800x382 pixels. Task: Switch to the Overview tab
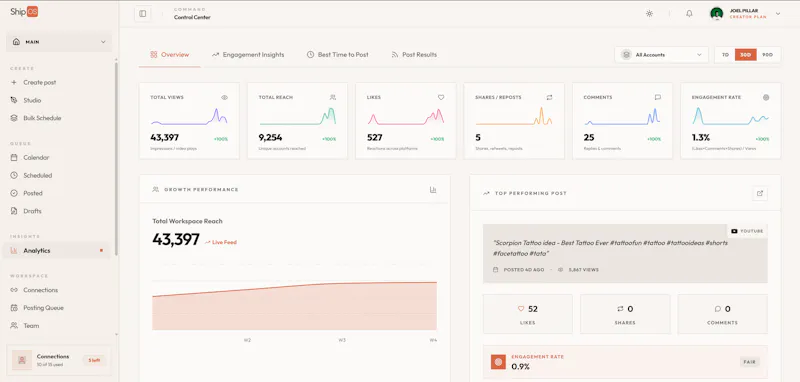[x=169, y=55]
